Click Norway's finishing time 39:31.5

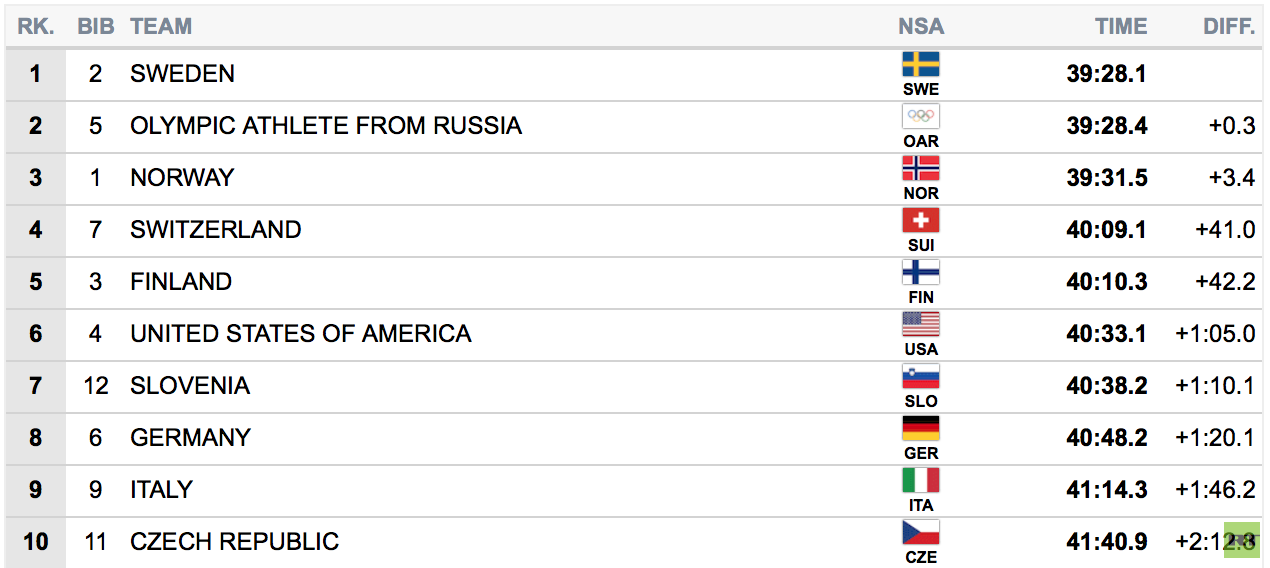click(1107, 178)
